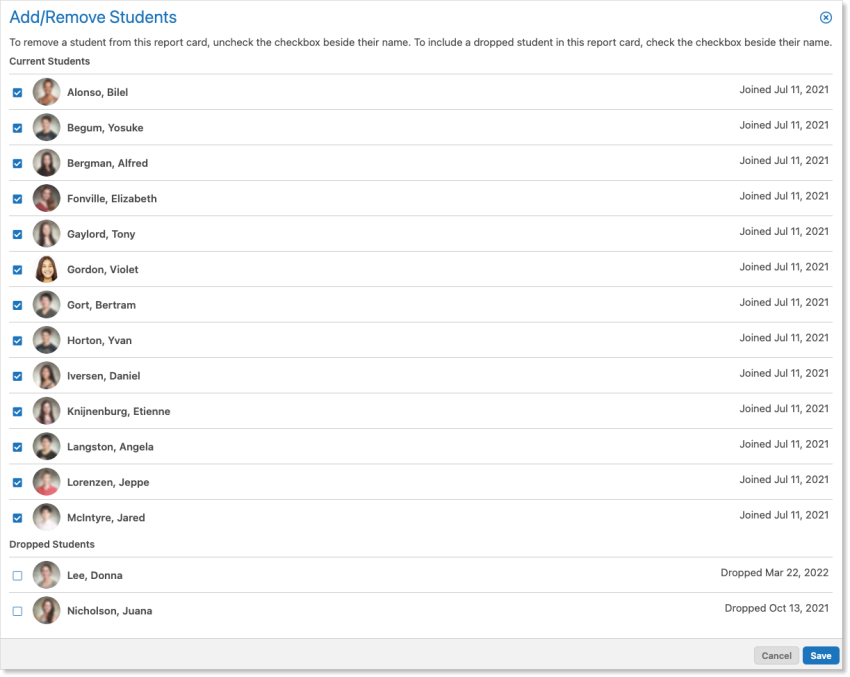The height and width of the screenshot is (677, 850).
Task: Click Lorenzen, Jeppe's avatar image
Action: click(46, 482)
